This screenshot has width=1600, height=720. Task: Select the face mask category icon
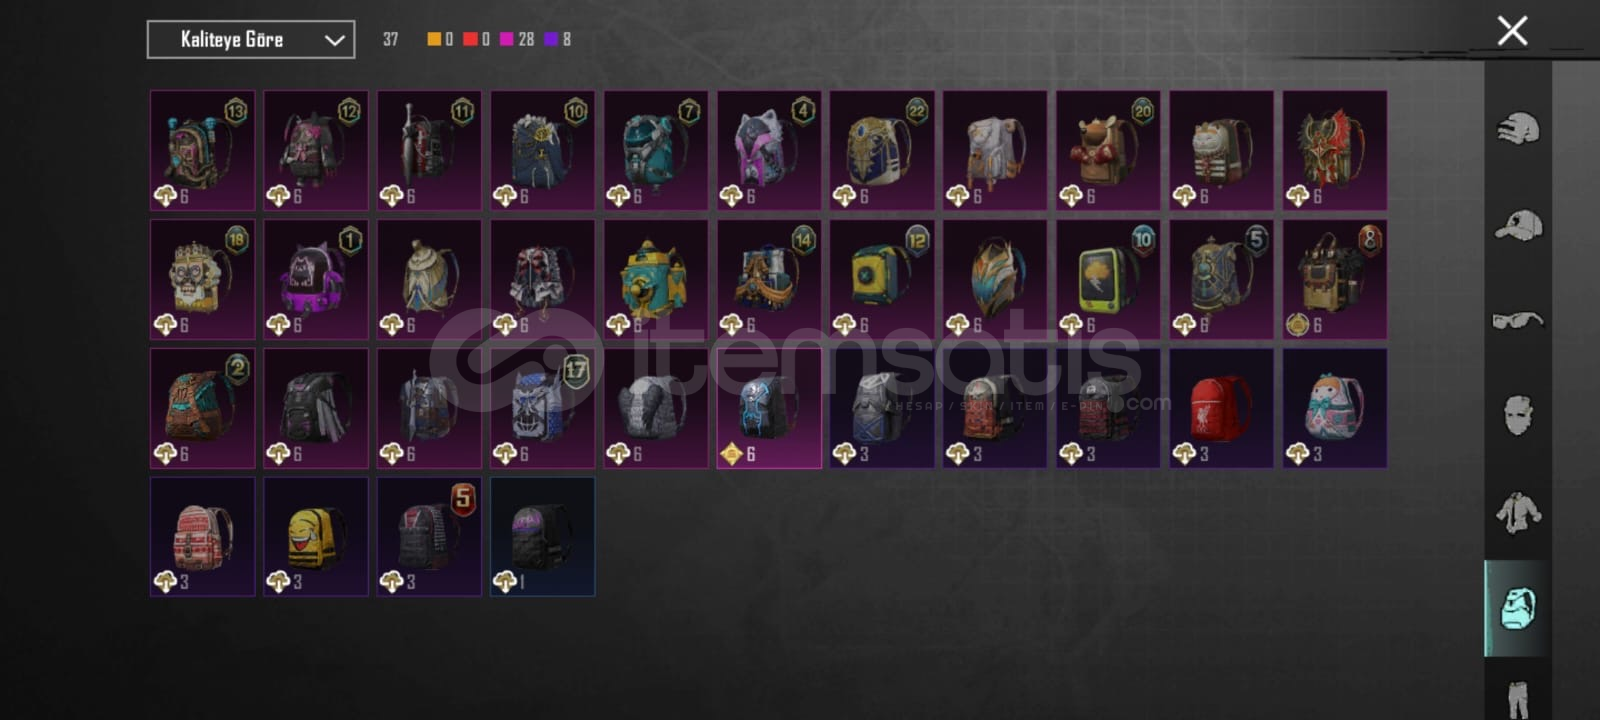click(x=1518, y=414)
